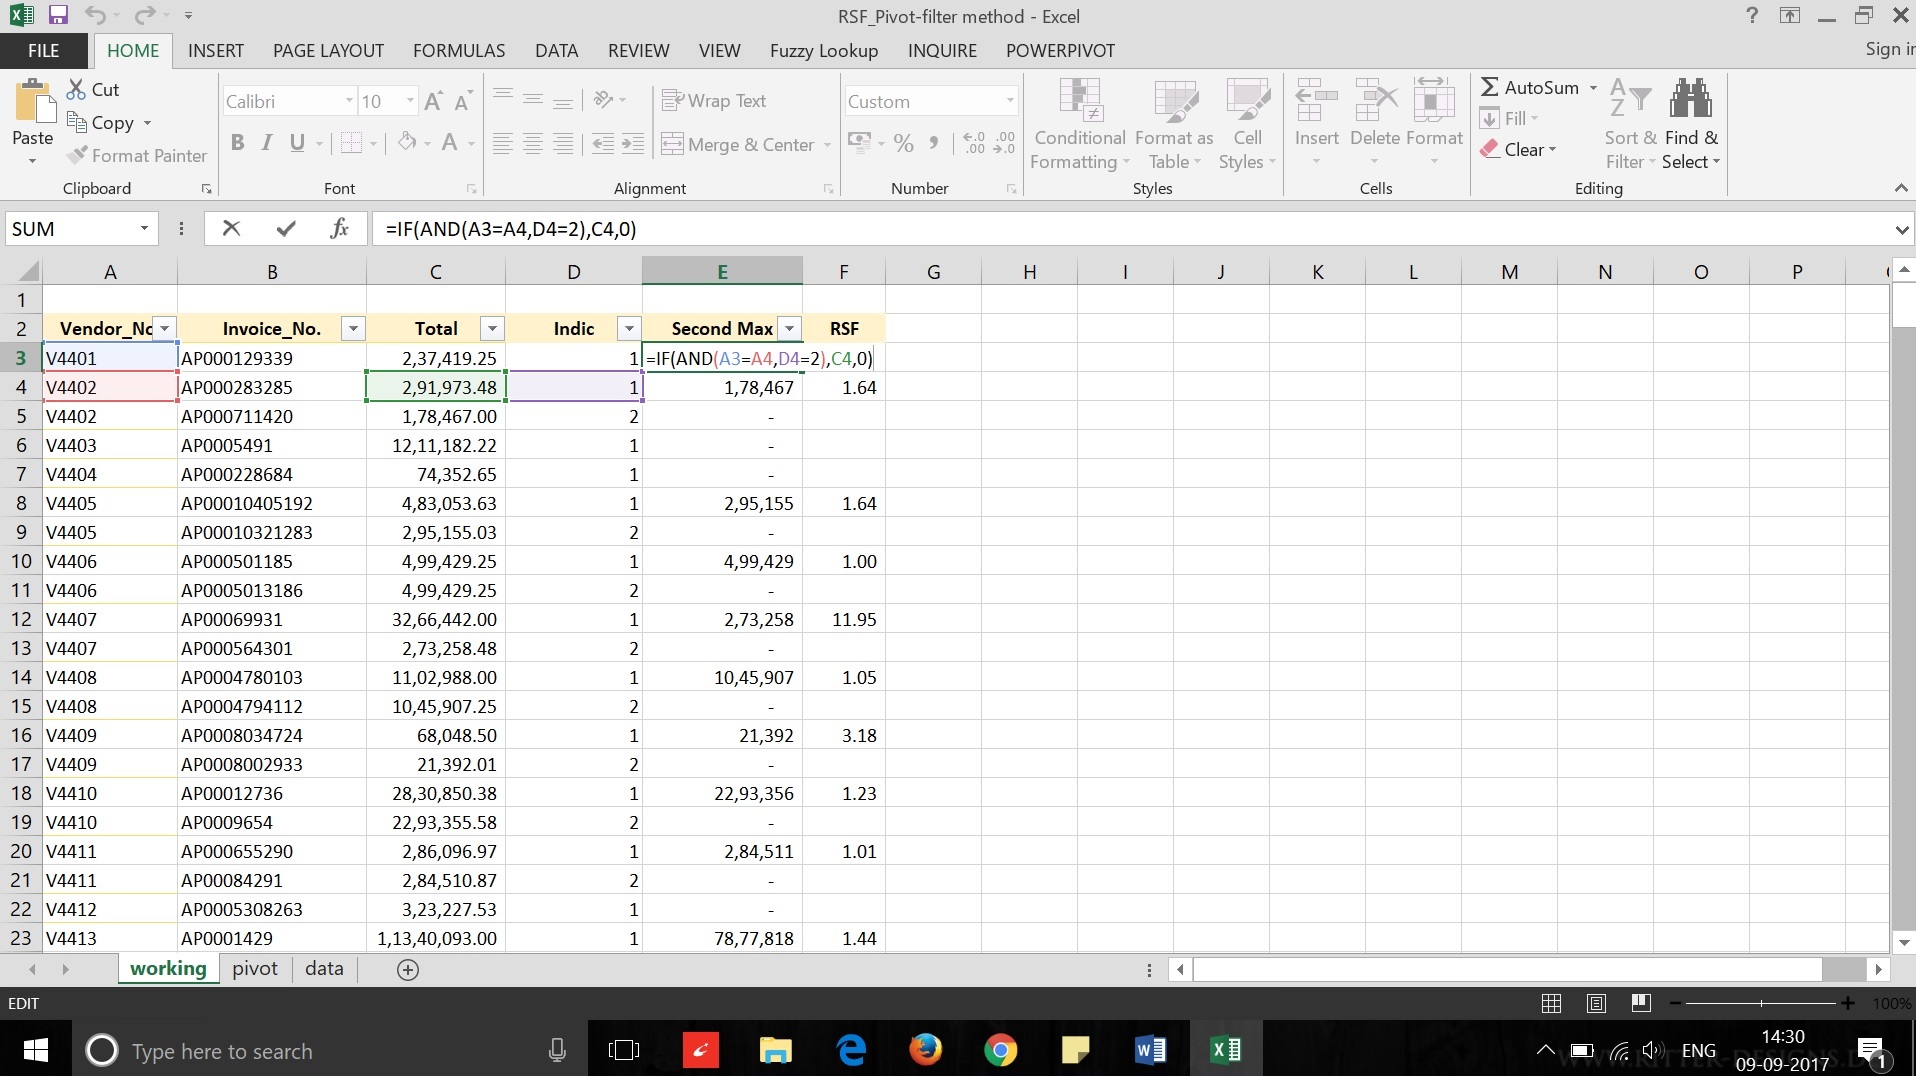Switch to the FORMULAS ribbon tab
Viewport: 1916px width, 1076px height.
[x=459, y=51]
